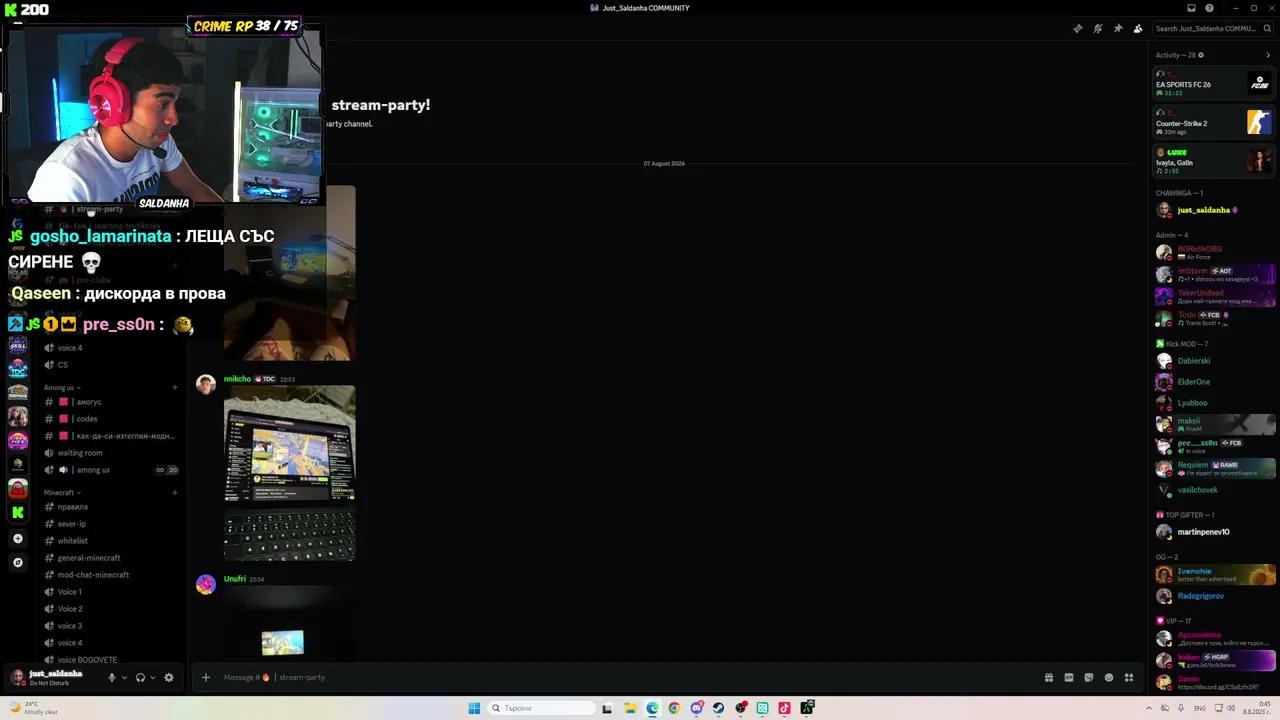Open mikcho's profile from username
1280x720 pixels.
pos(237,379)
